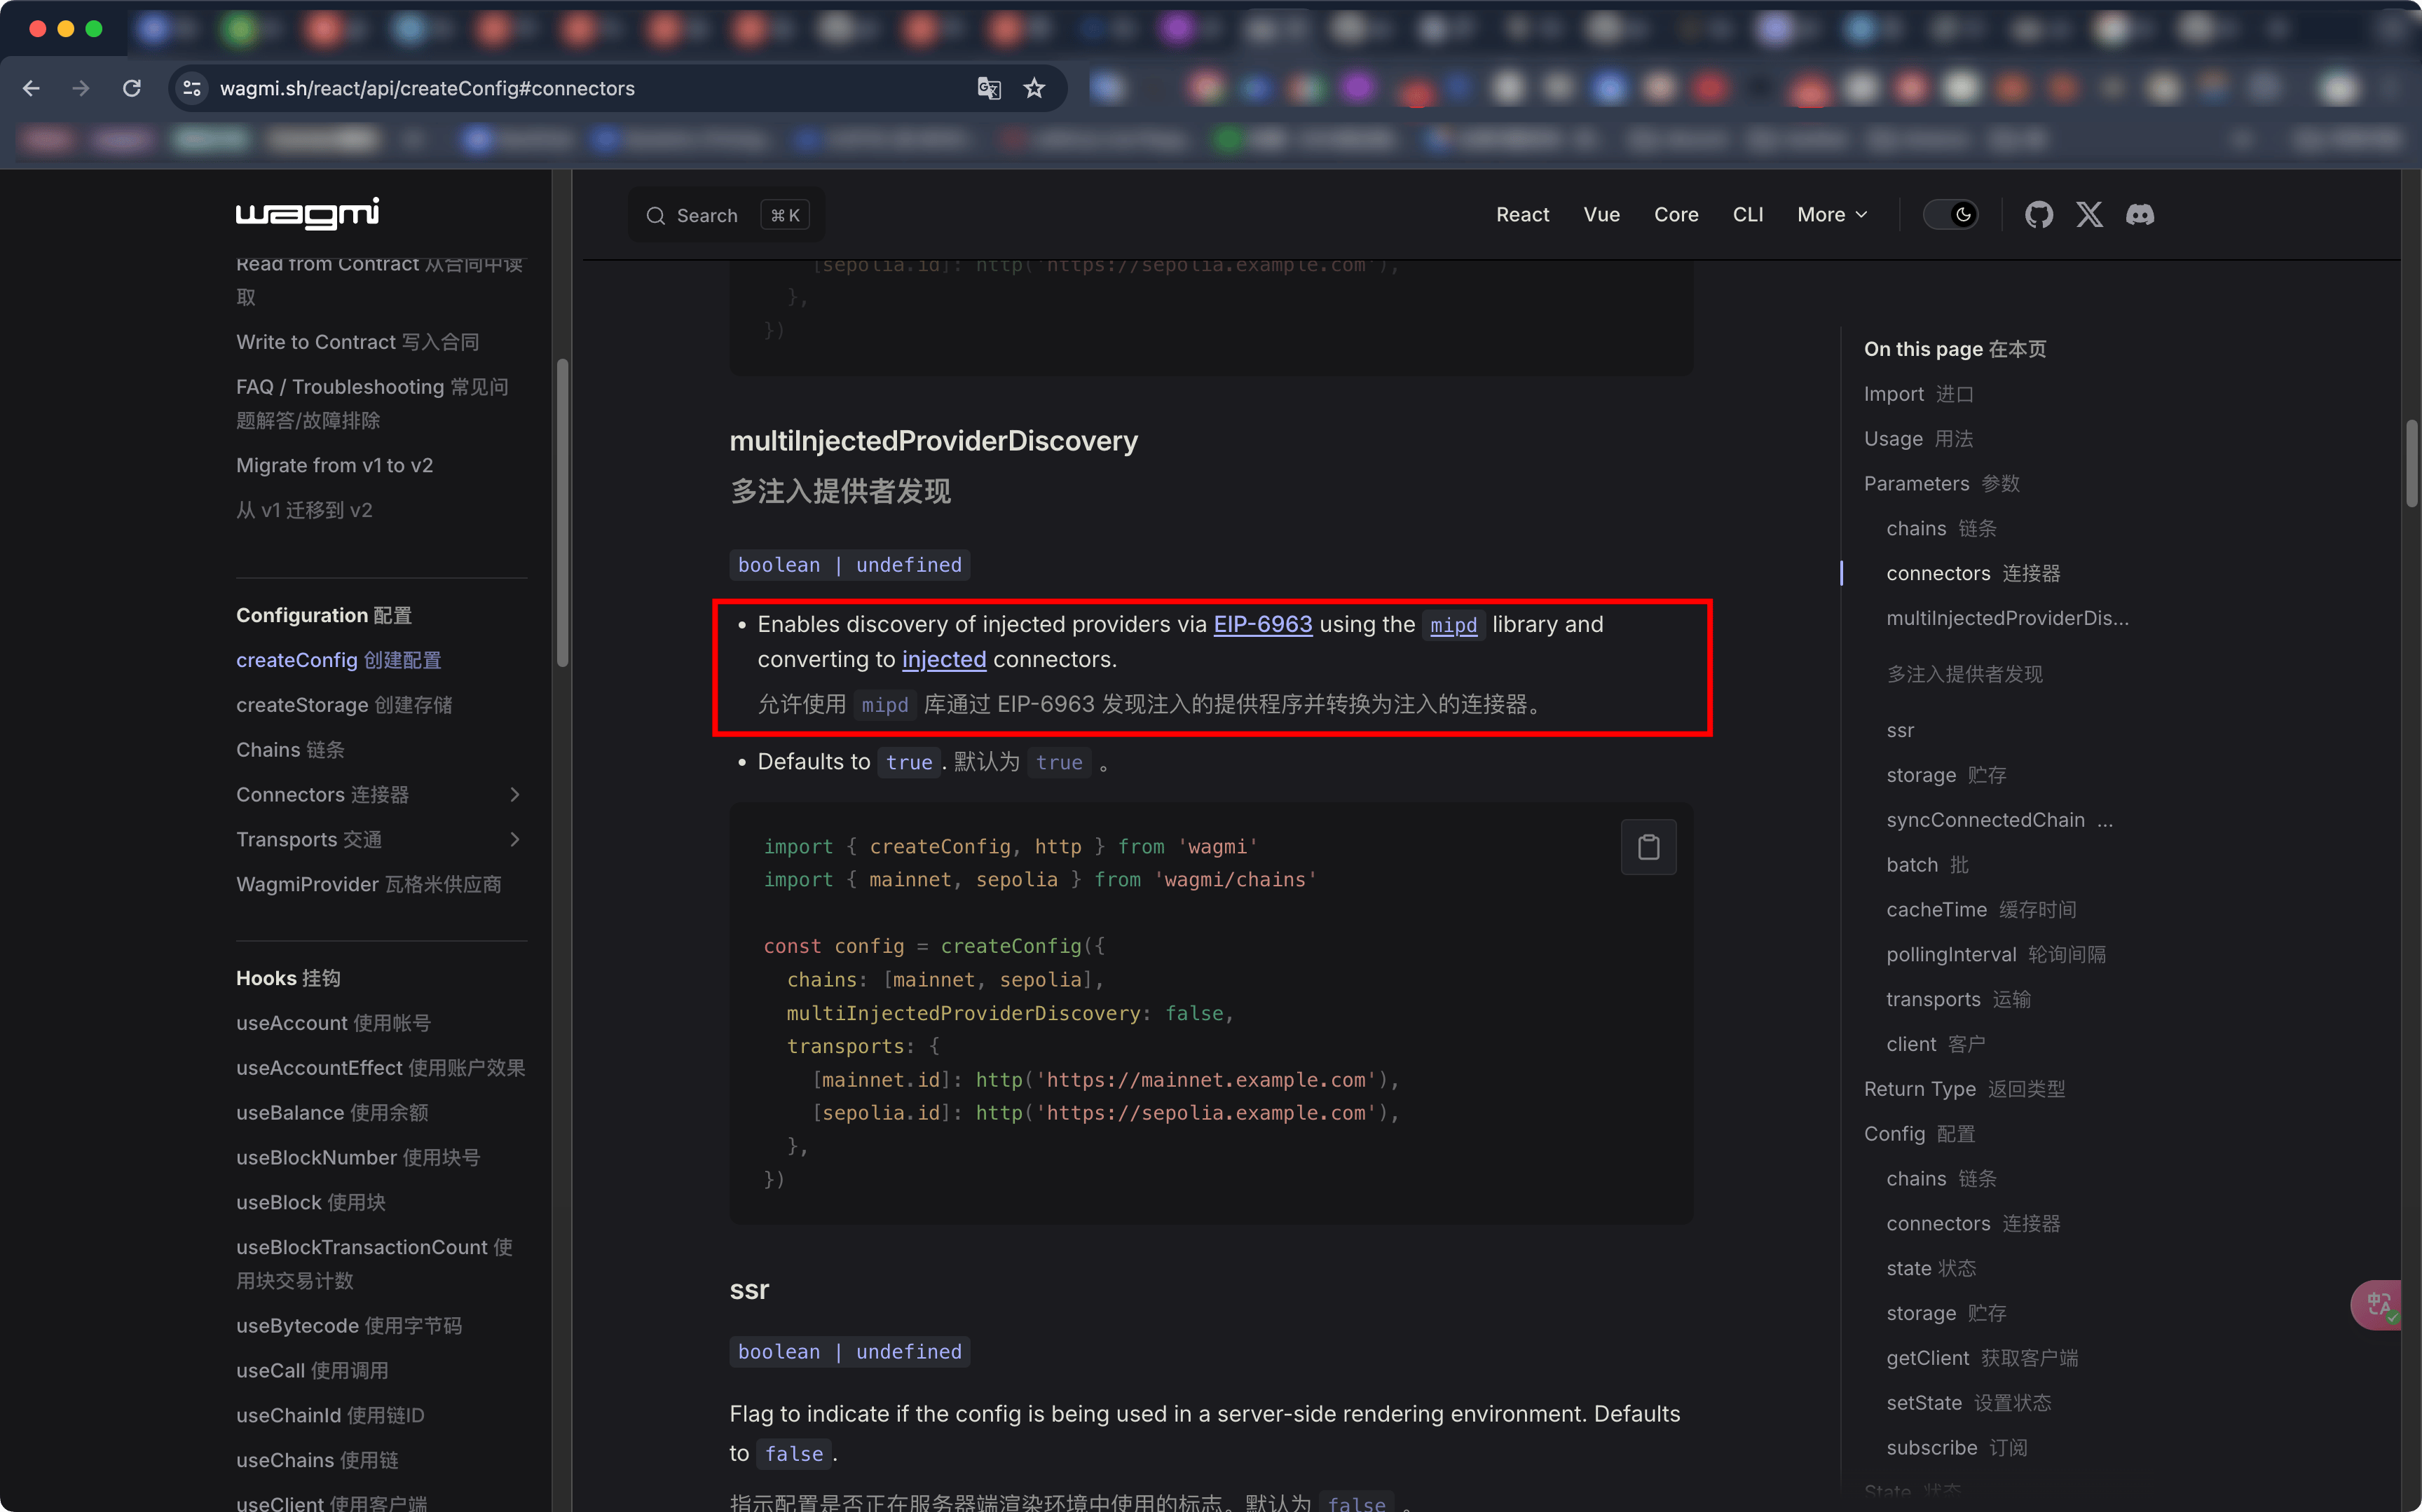Jump to subscribe in page outline

[x=1956, y=1448]
